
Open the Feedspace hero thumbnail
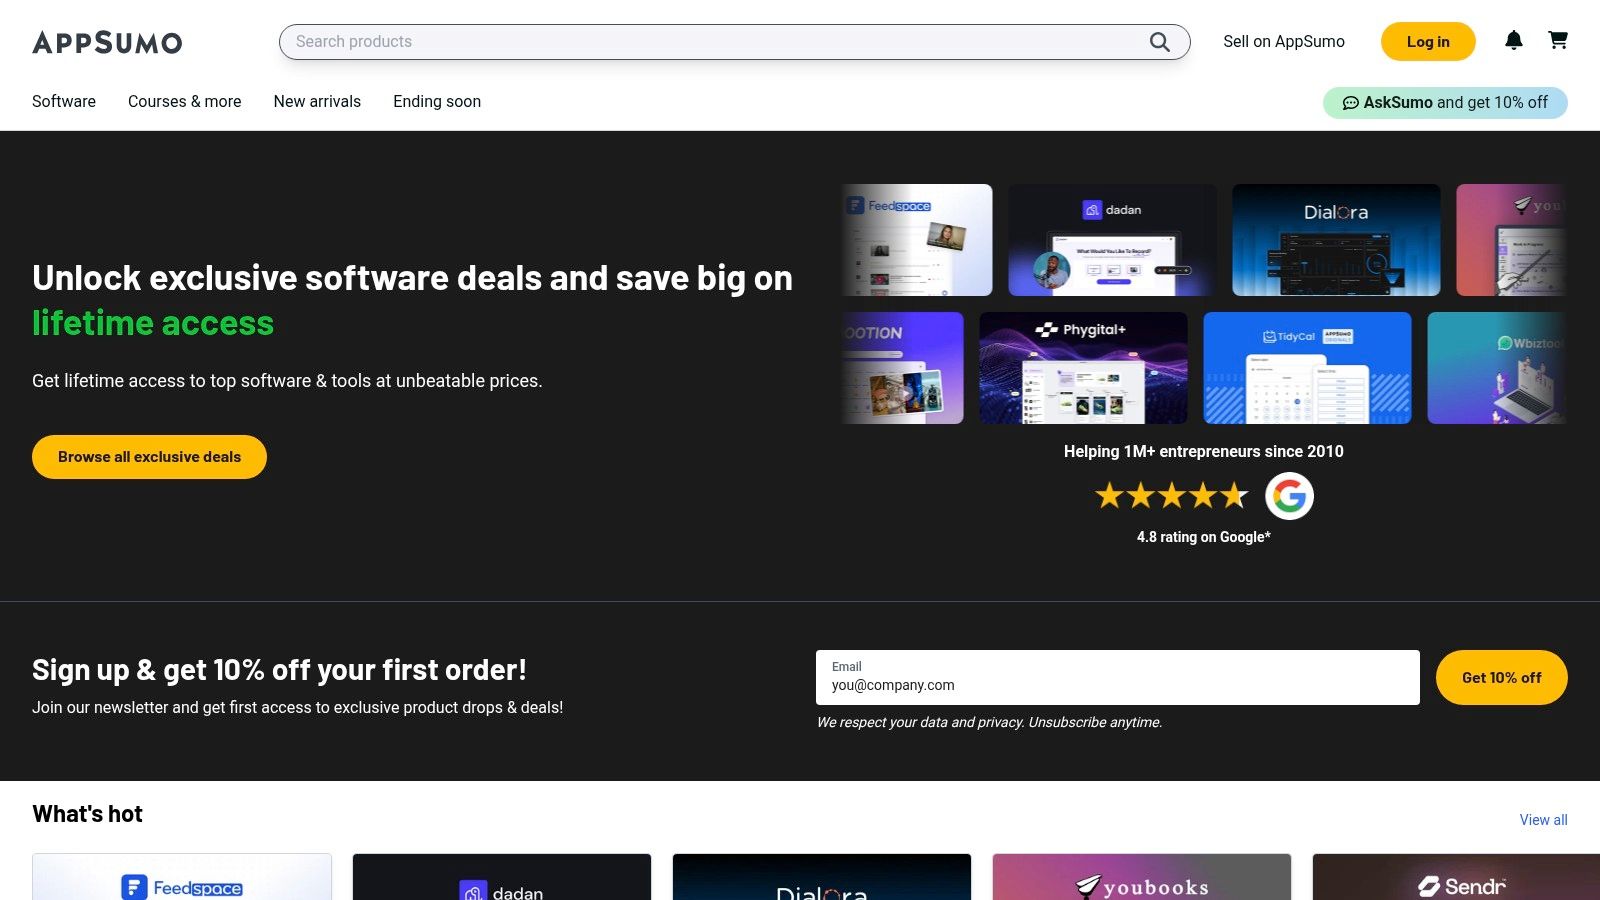click(917, 240)
